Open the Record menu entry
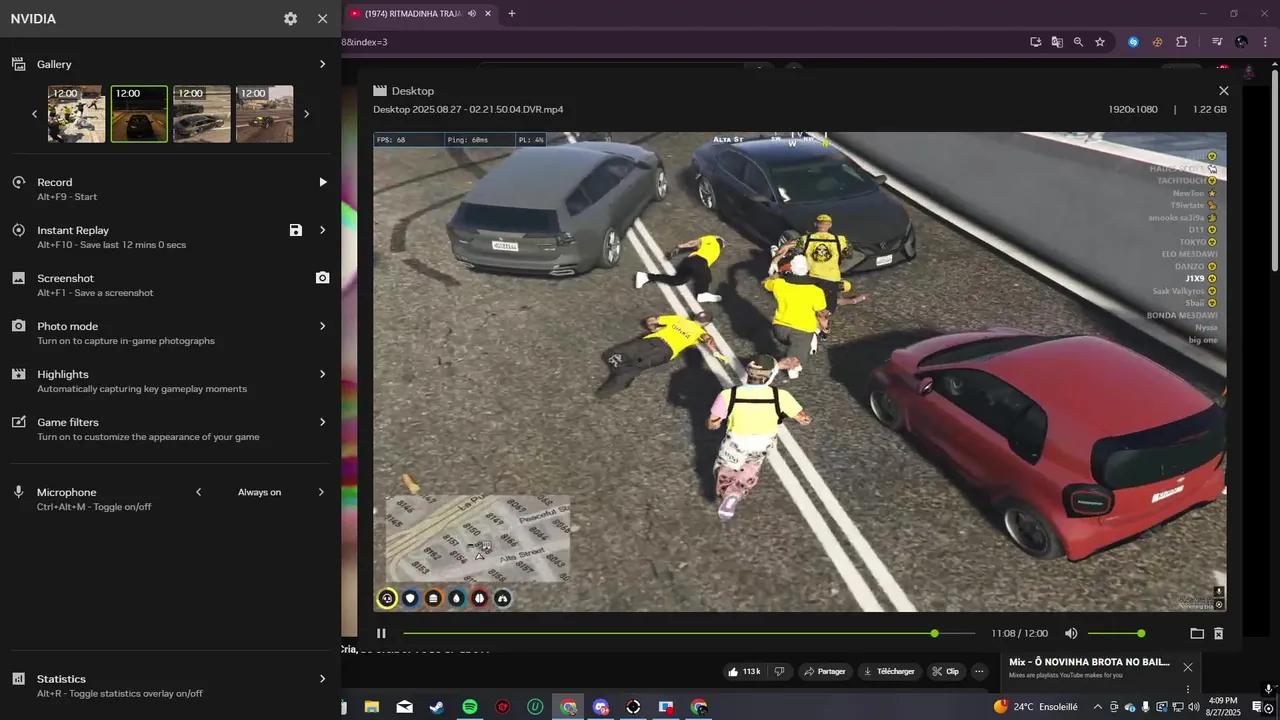This screenshot has height=720, width=1280. (x=170, y=189)
